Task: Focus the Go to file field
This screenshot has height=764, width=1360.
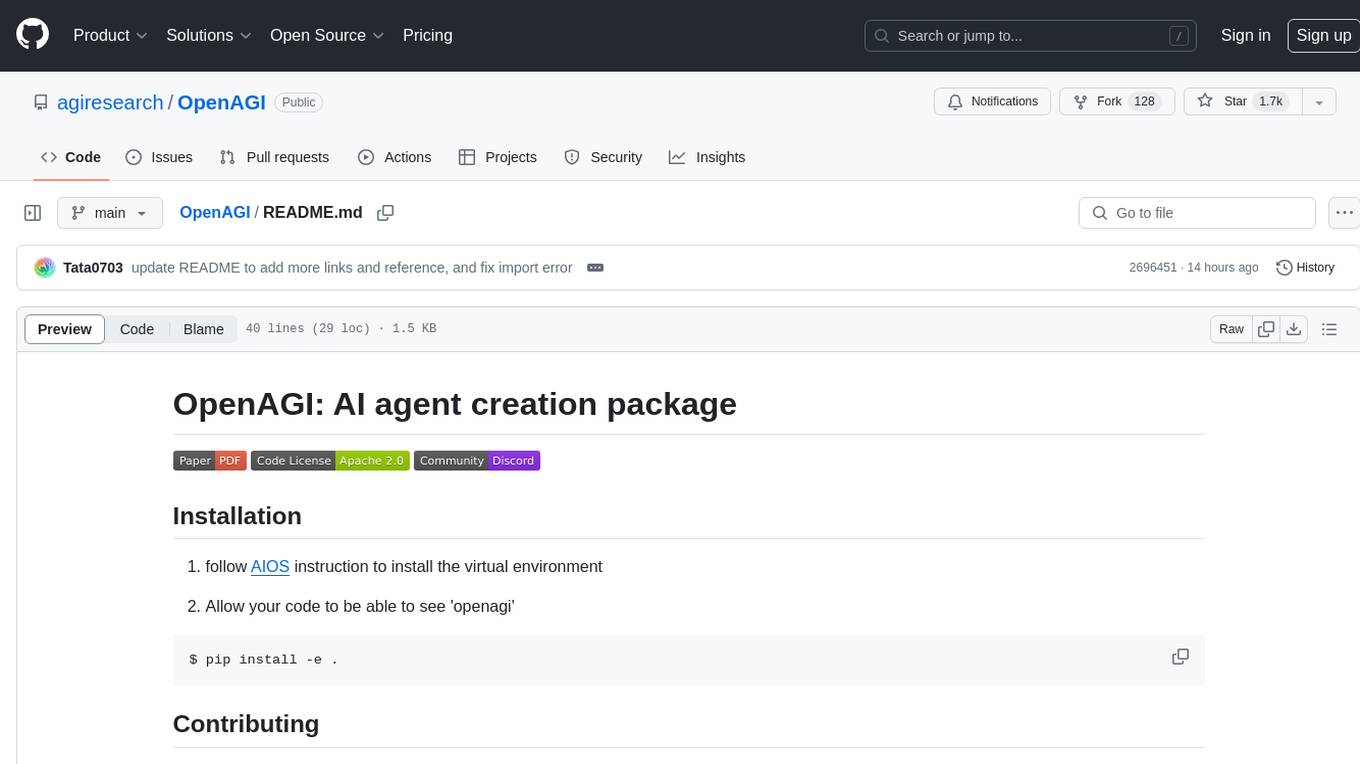Action: coord(1197,213)
